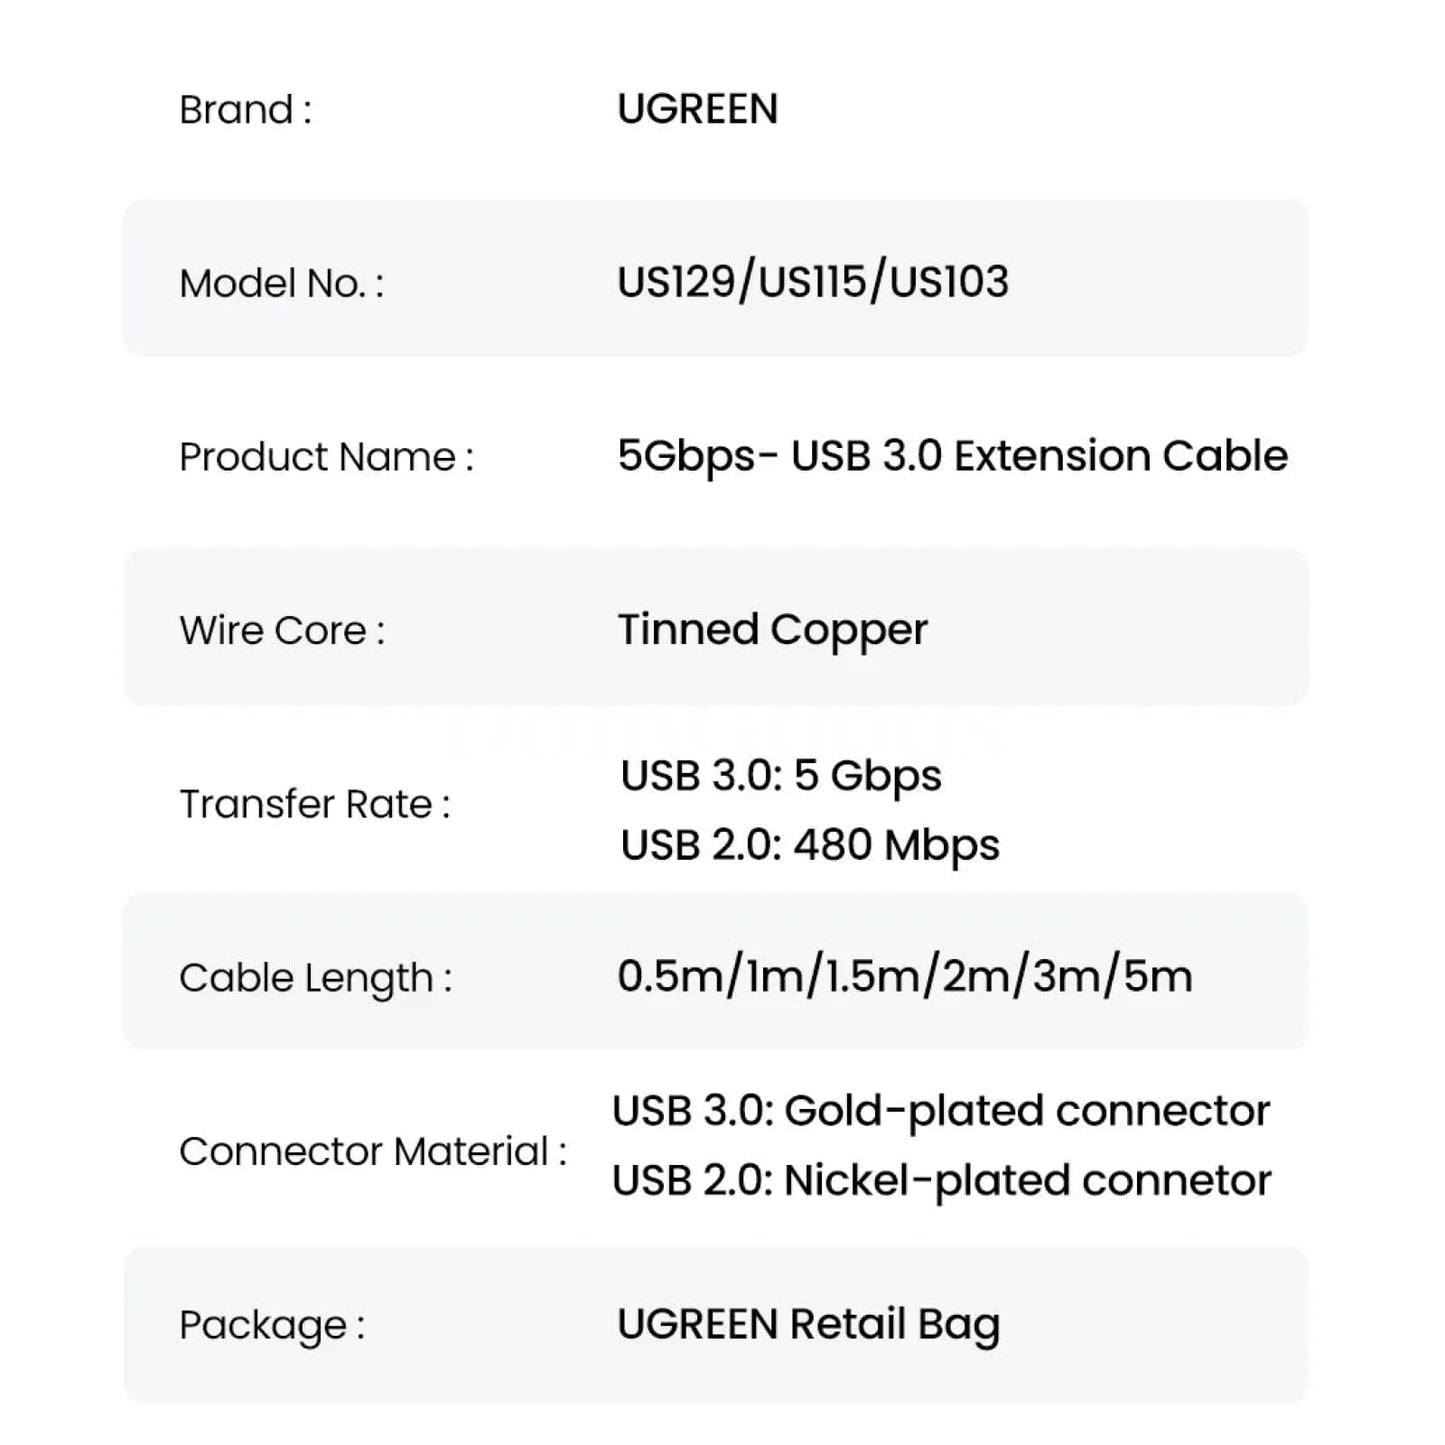Screen dimensions: 1445x1445
Task: Select the UGREEN Retail Bag value
Action: 808,1324
